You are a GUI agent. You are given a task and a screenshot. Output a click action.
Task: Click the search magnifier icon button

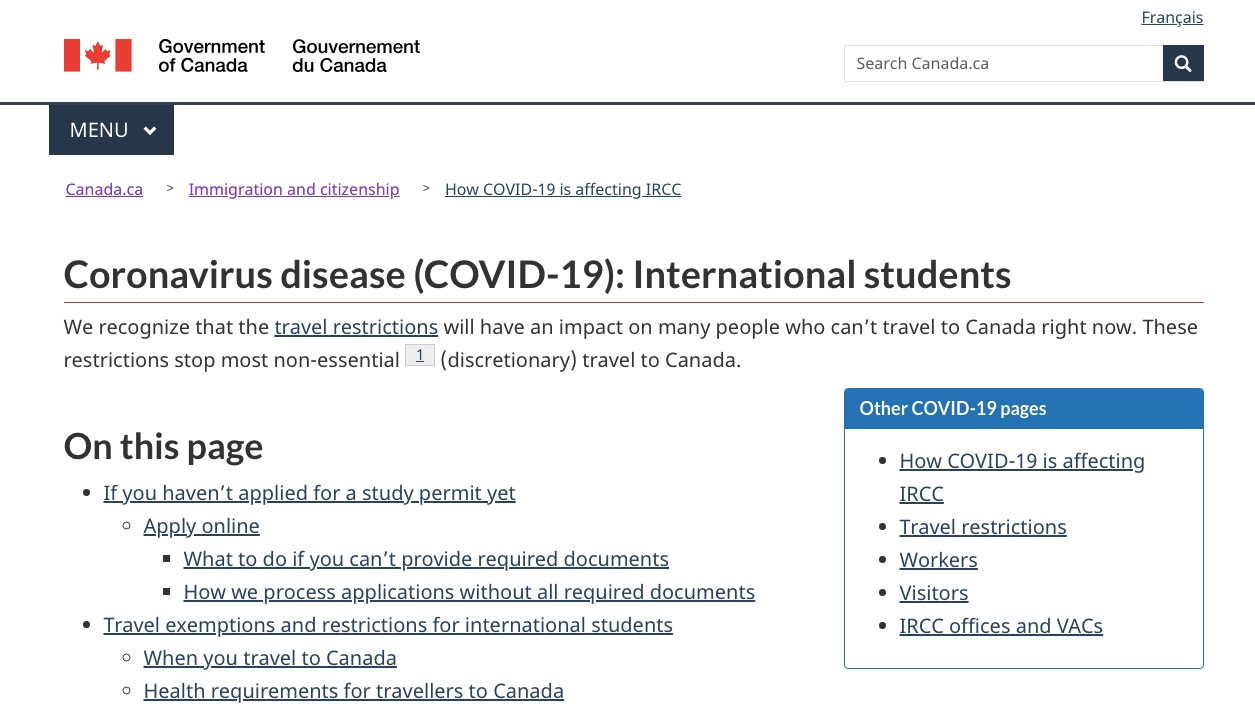coord(1183,63)
